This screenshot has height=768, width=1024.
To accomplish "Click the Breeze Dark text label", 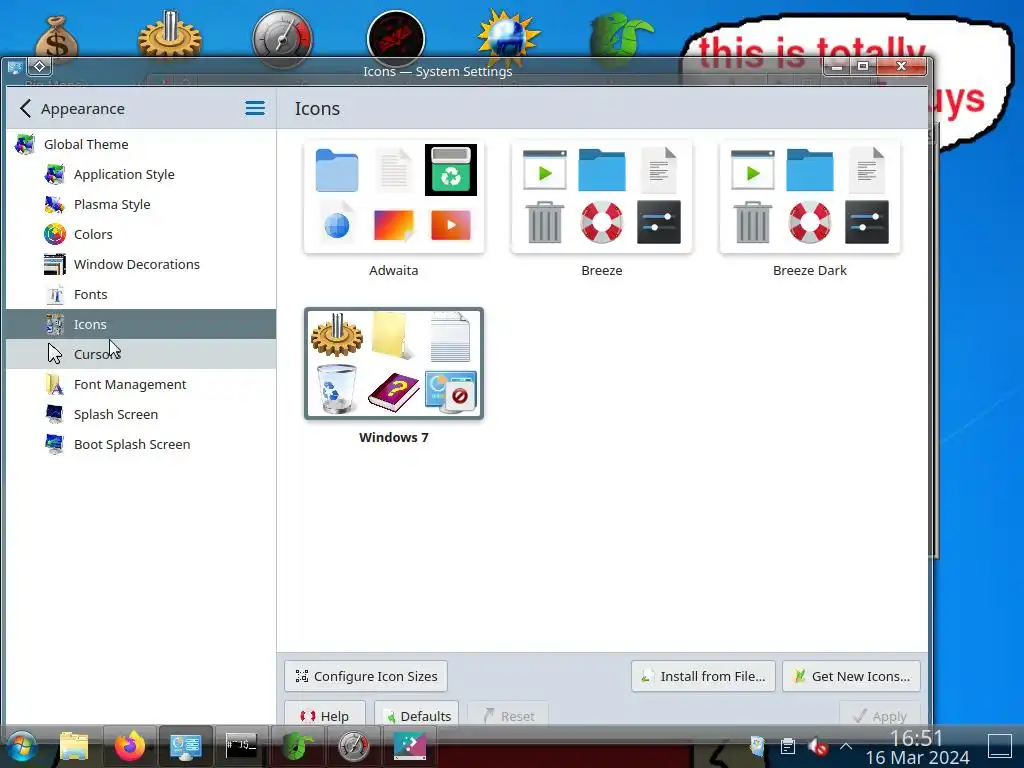I will pos(810,270).
